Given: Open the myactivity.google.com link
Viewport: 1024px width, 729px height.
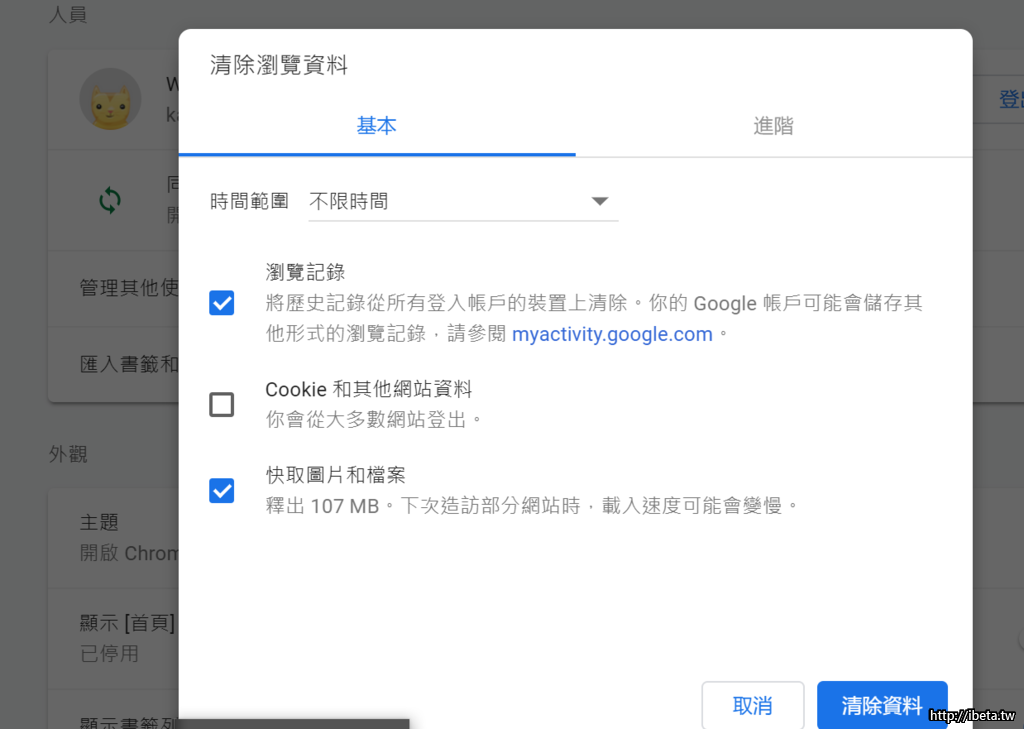Looking at the screenshot, I should 612,334.
